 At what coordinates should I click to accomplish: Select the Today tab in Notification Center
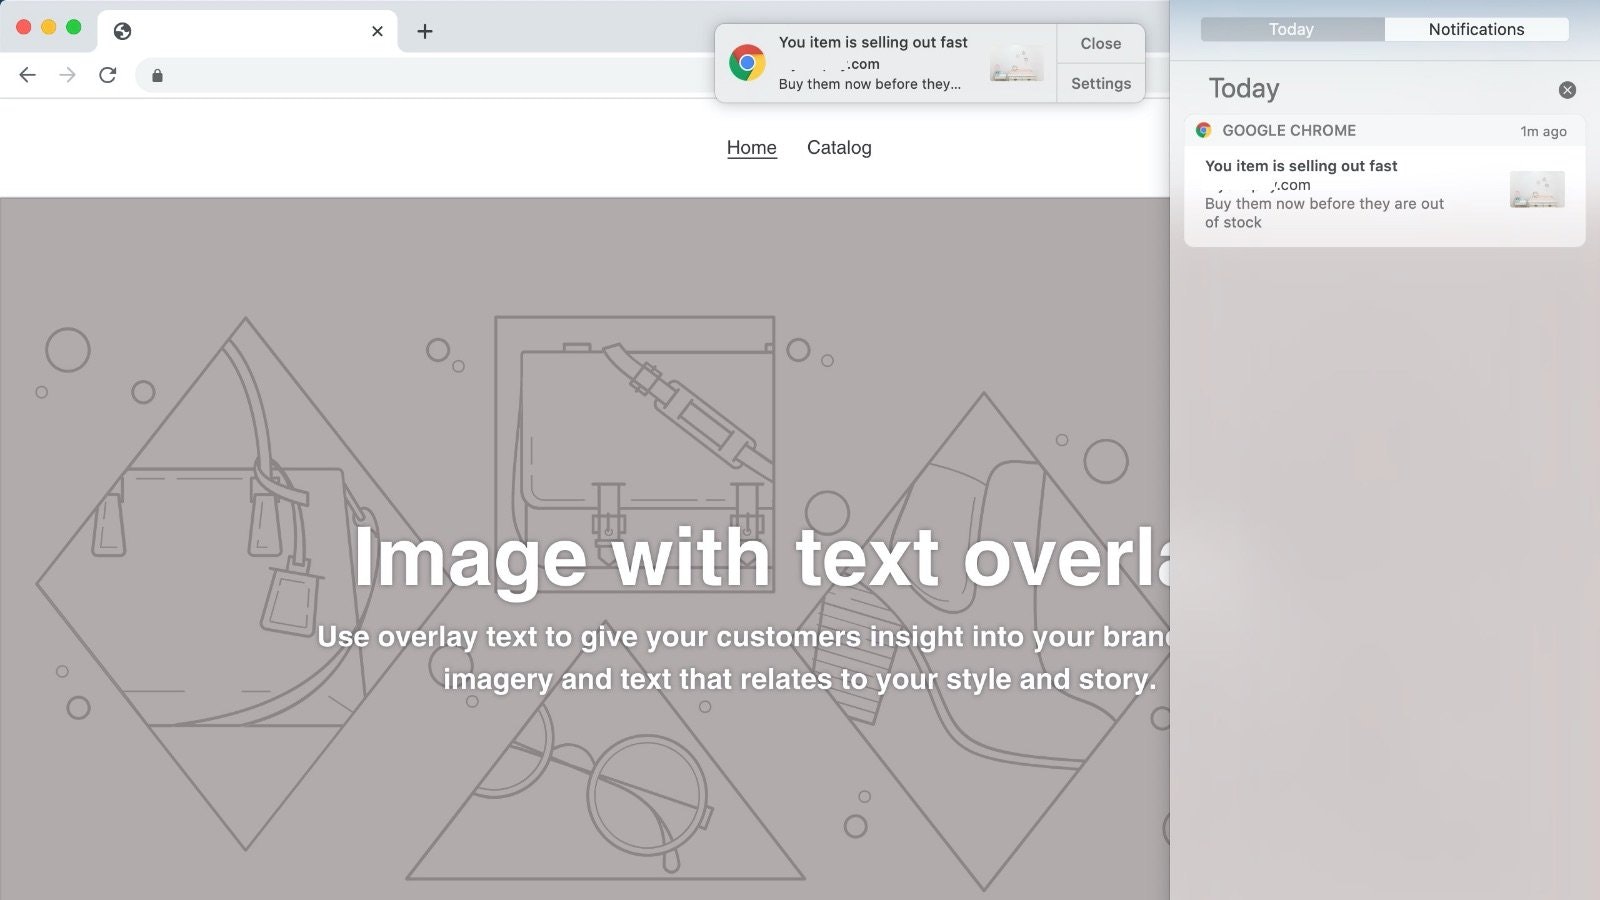click(x=1291, y=29)
